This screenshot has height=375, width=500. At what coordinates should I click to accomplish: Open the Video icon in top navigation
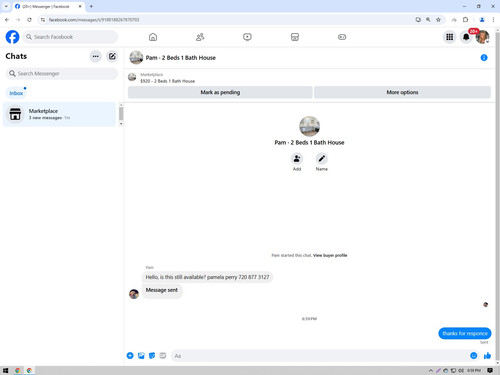[x=247, y=37]
